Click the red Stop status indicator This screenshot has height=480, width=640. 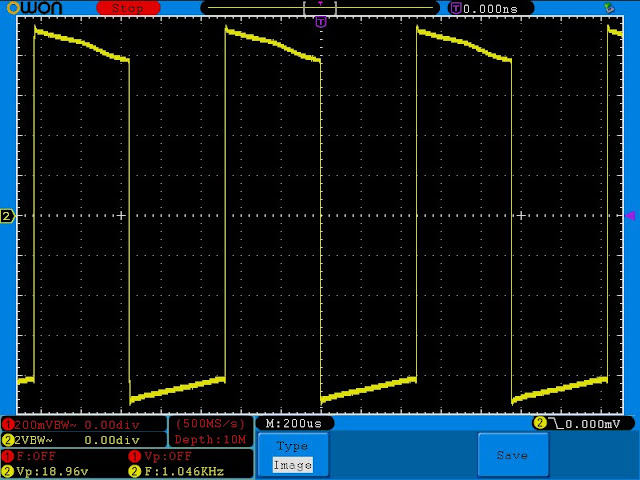click(128, 8)
